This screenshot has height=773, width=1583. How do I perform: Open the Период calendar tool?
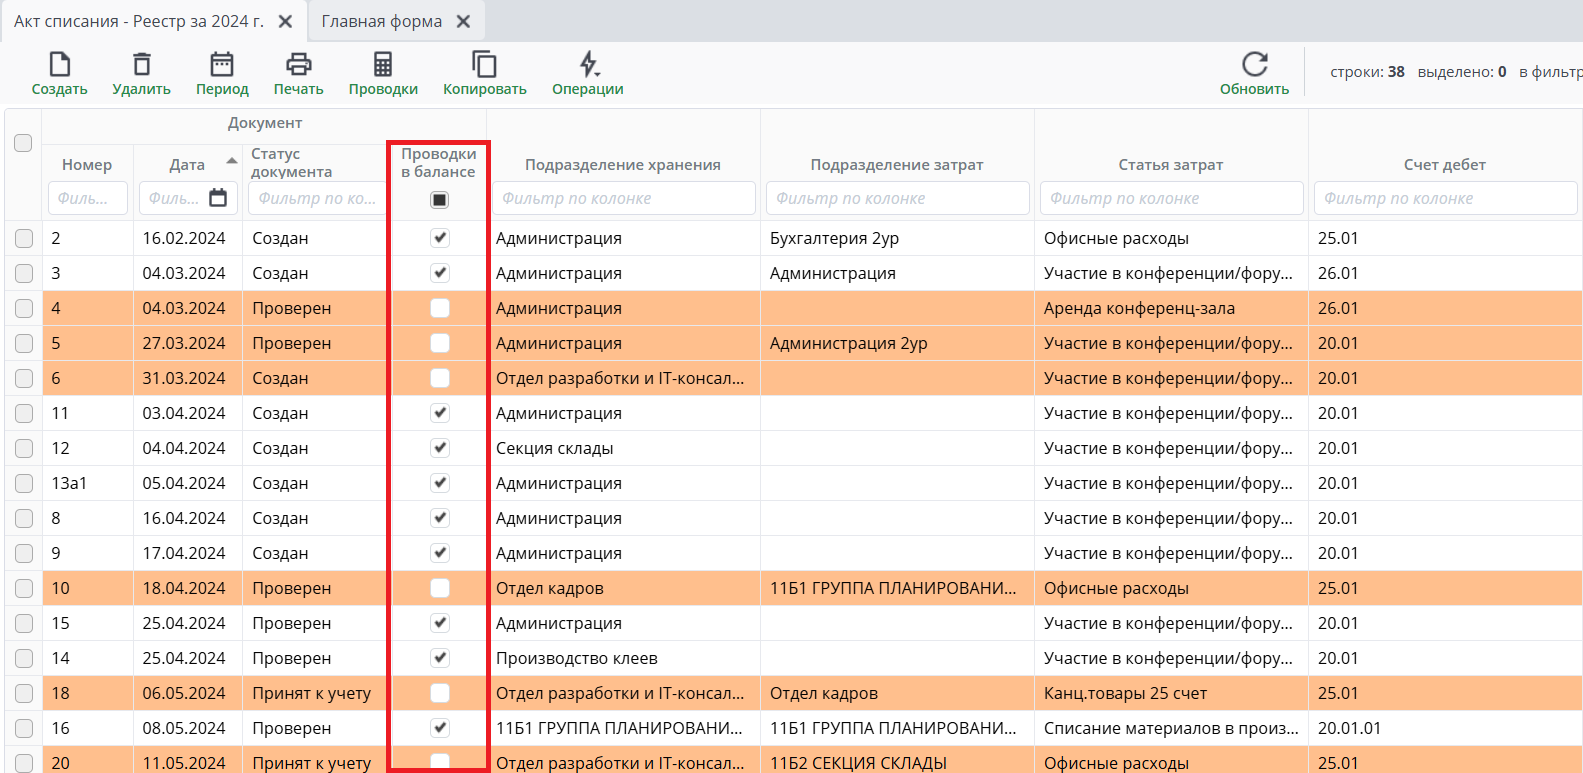[x=222, y=65]
